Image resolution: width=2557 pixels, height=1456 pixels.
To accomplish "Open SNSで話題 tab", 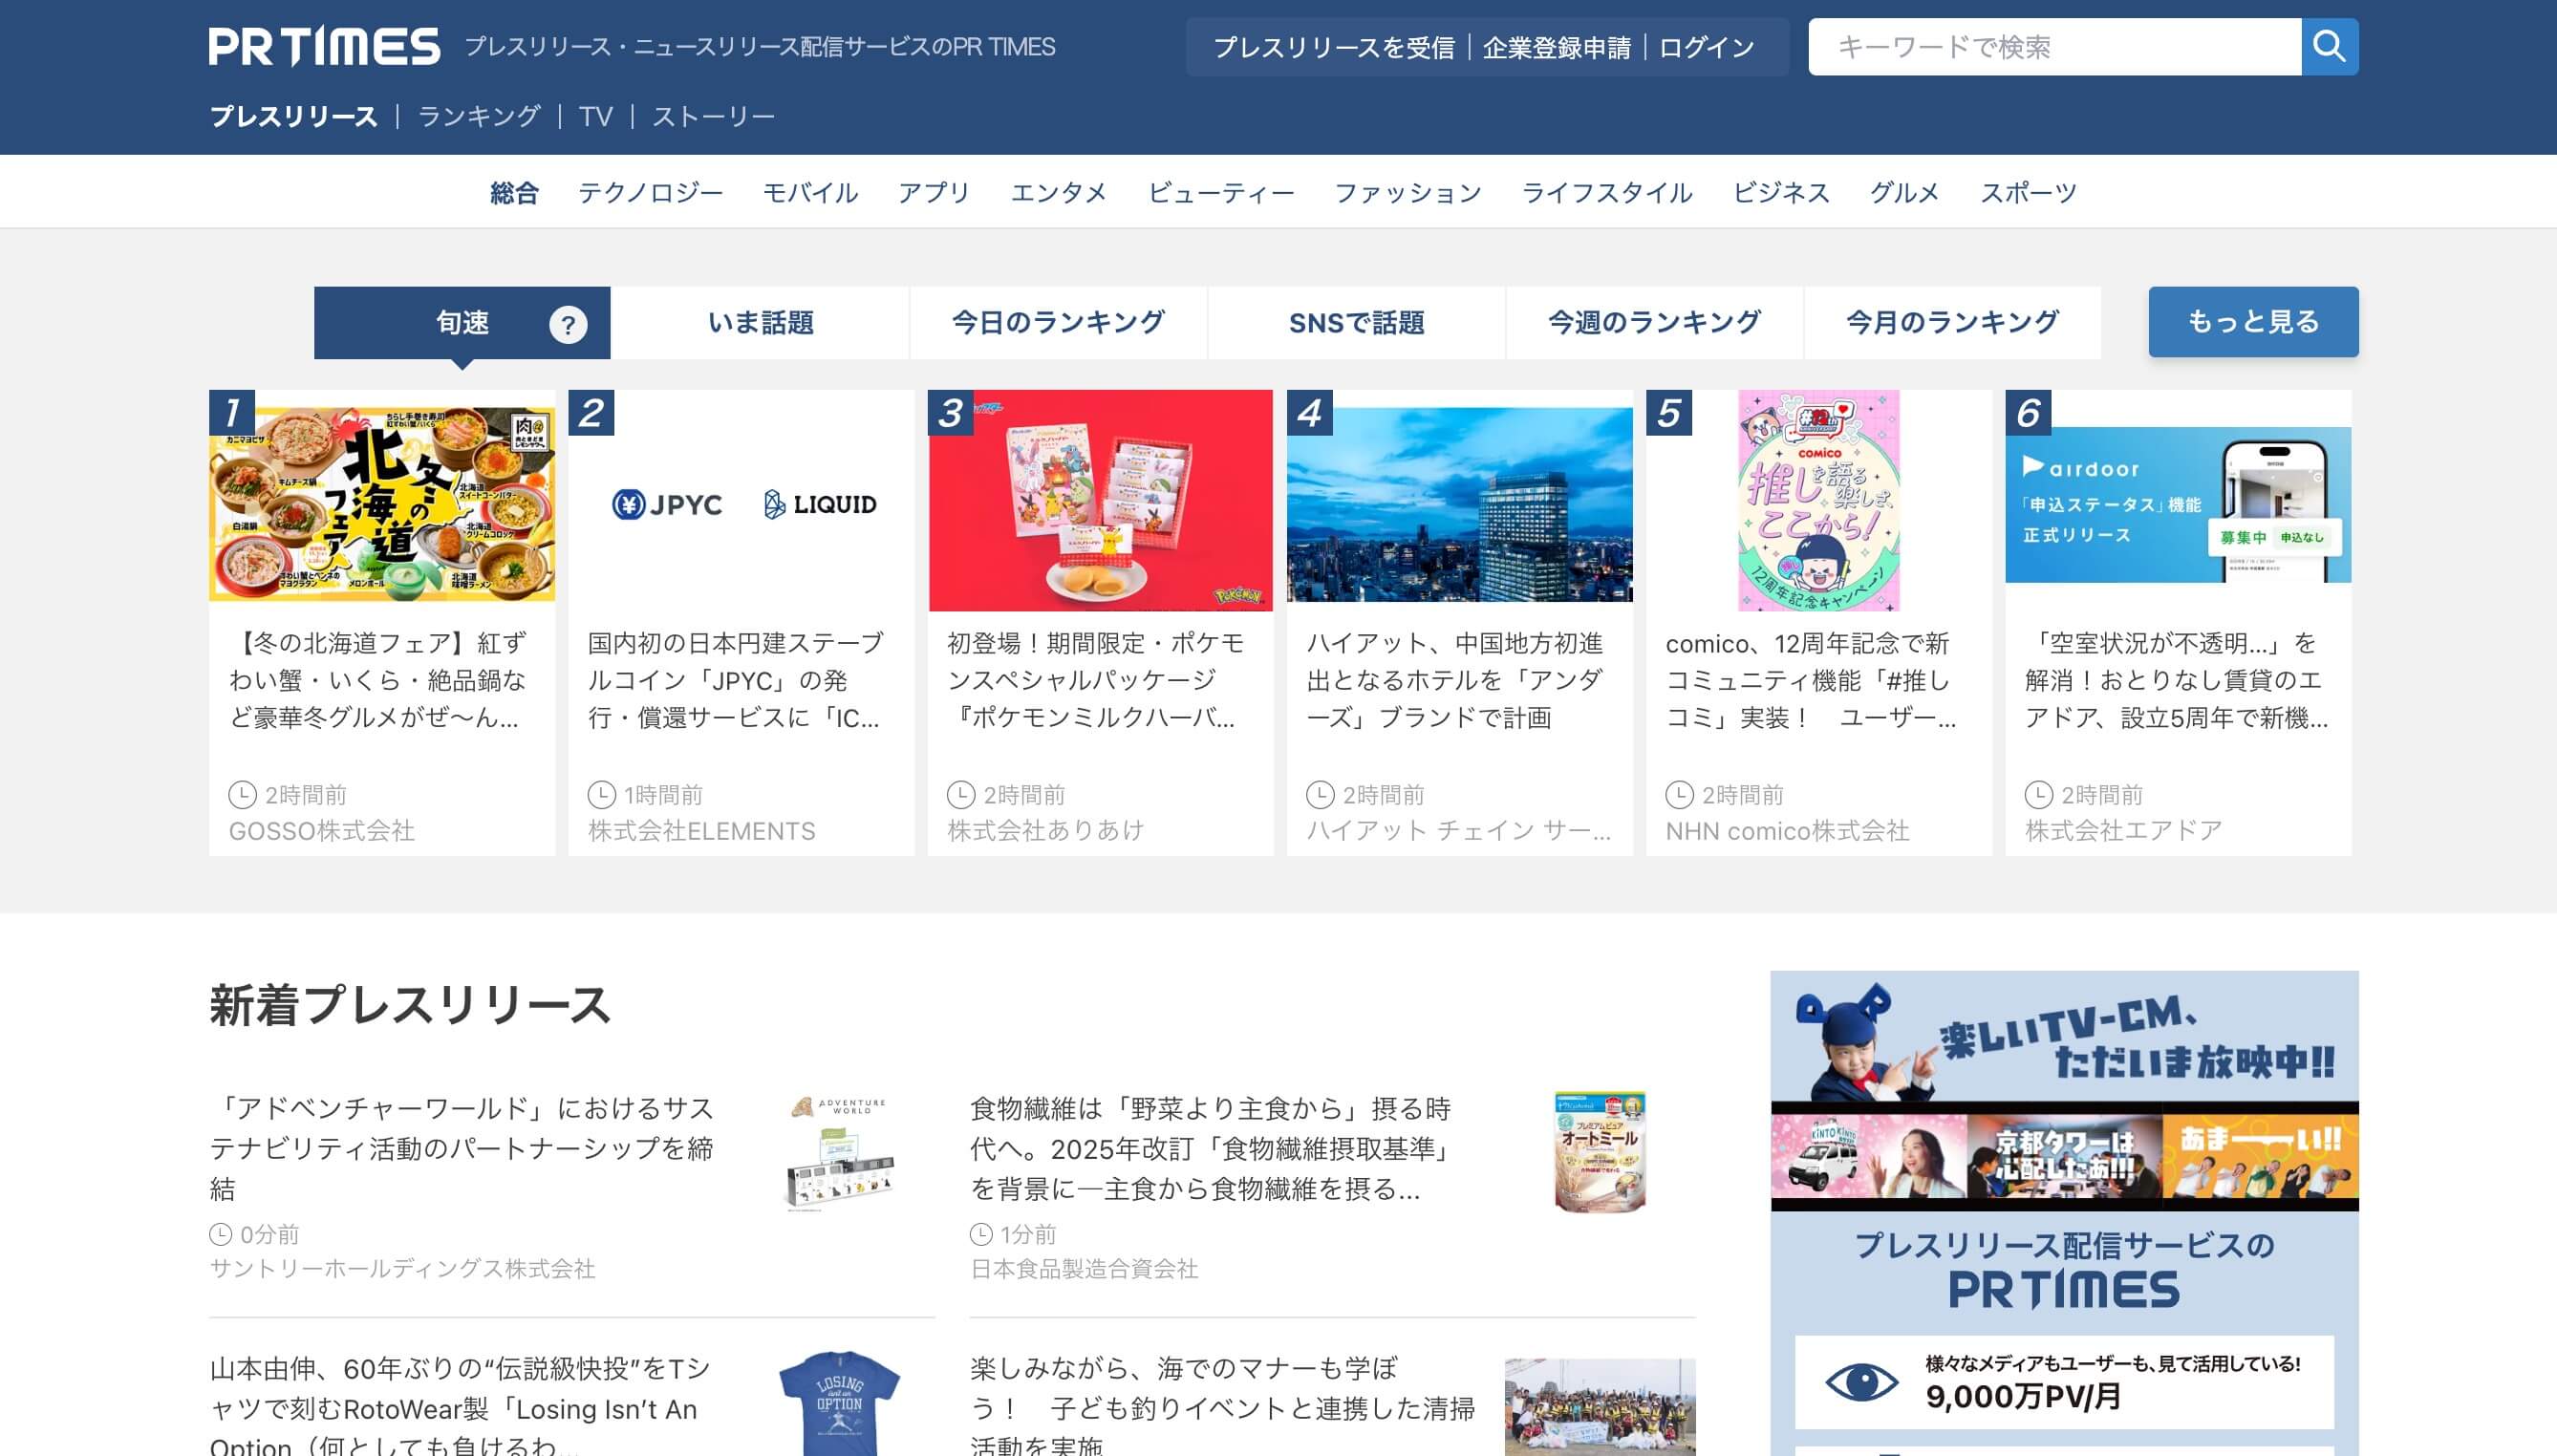I will [1356, 323].
